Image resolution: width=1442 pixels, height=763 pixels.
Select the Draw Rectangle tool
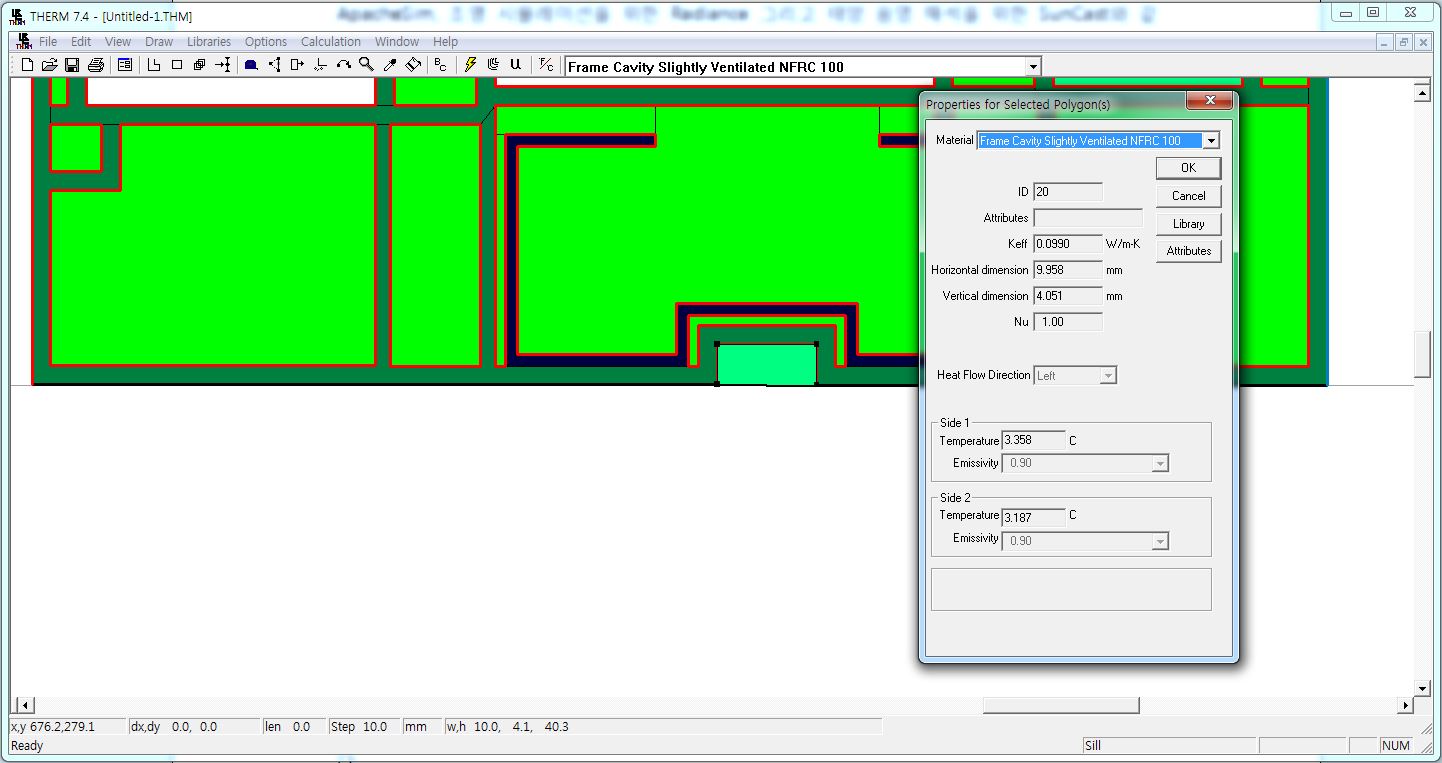pos(177,65)
